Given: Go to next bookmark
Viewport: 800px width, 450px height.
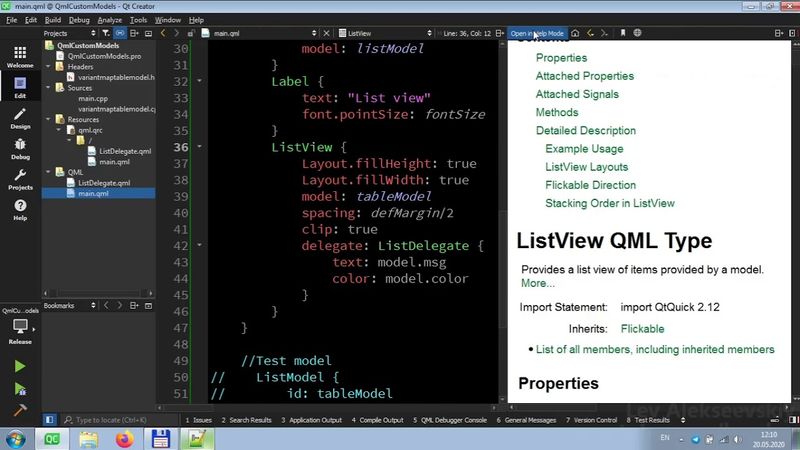Looking at the screenshot, I should [x=120, y=306].
